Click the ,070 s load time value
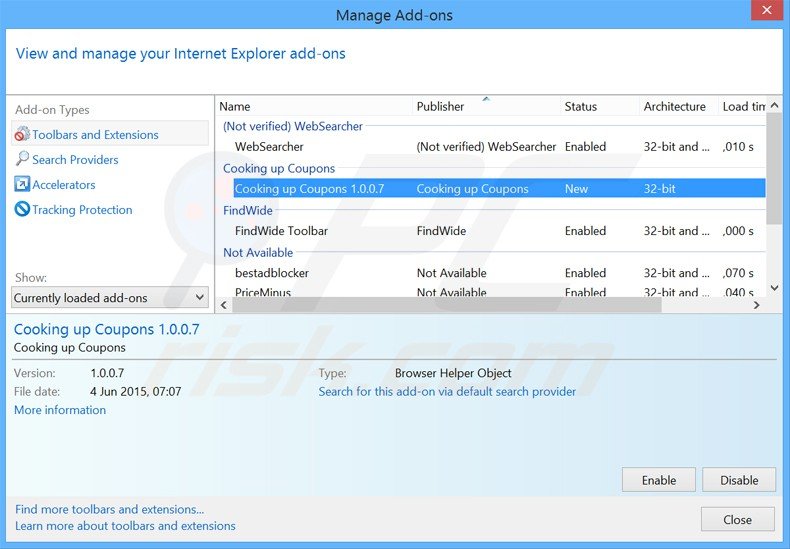The image size is (790, 549). pos(738,273)
